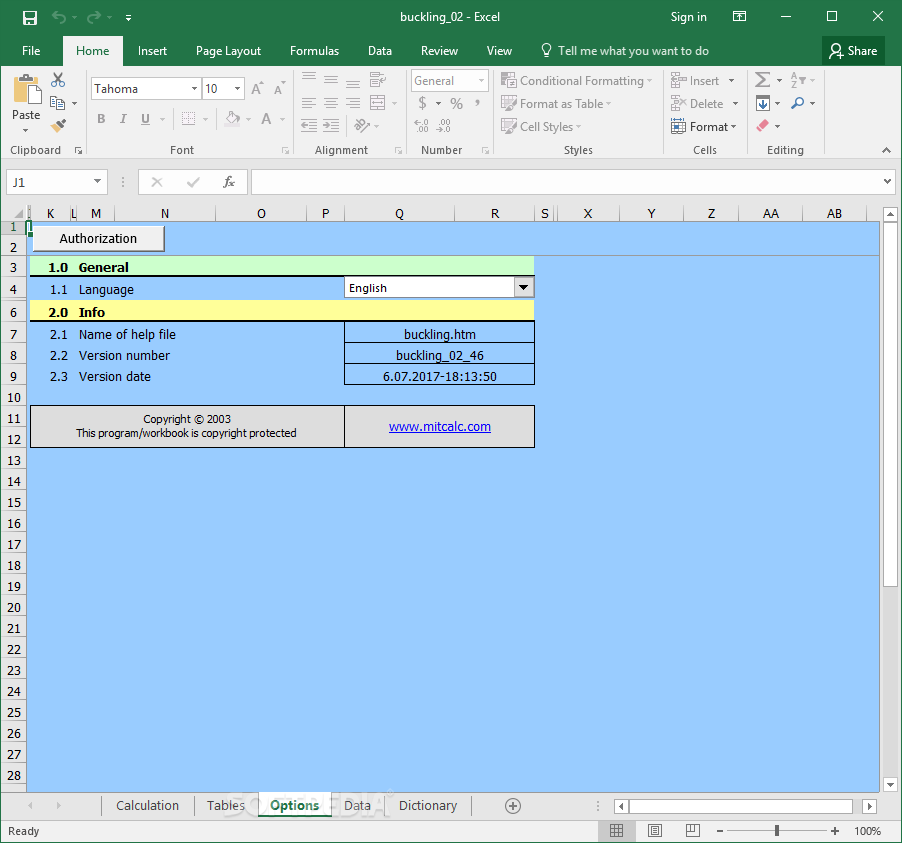Open the File tab

[31, 51]
